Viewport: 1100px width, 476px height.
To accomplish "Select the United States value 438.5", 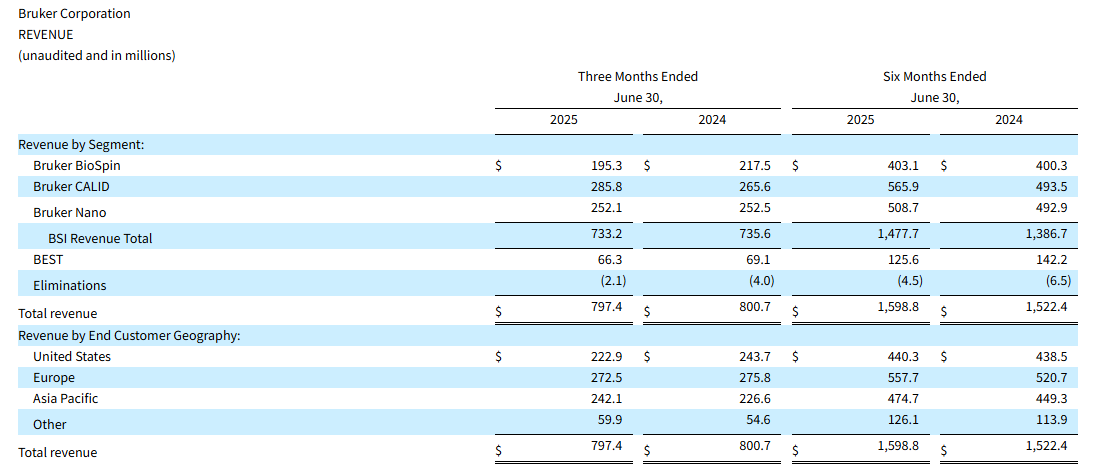I will pos(1052,357).
